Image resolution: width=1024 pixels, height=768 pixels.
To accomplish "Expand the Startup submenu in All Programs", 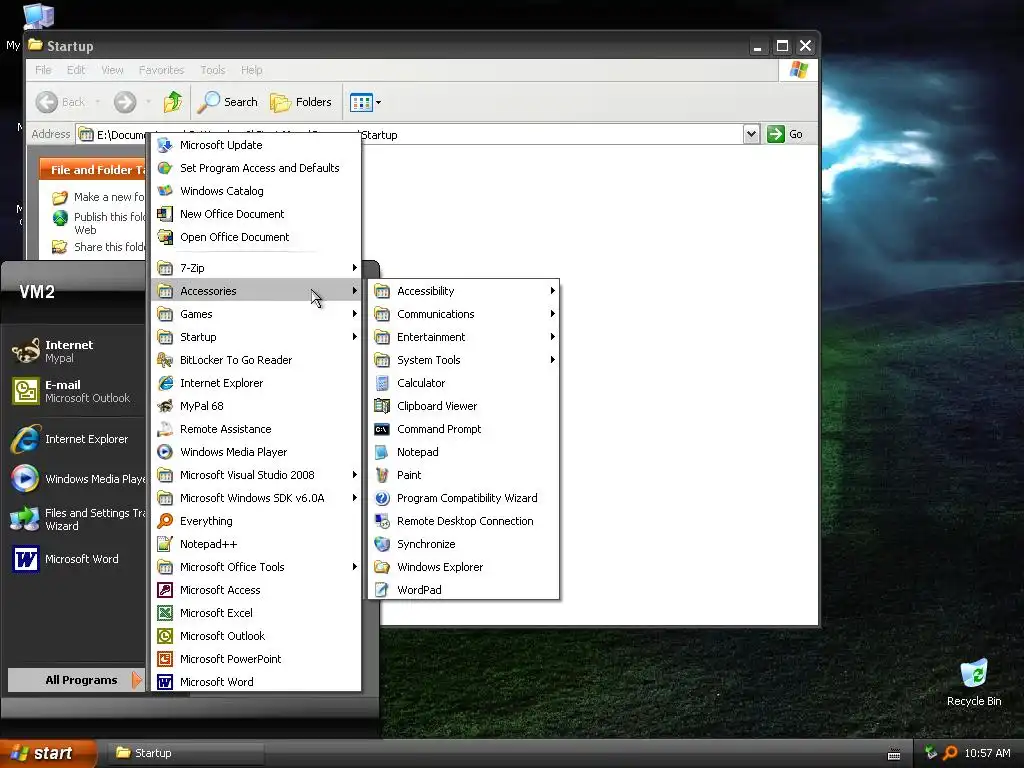I will [x=256, y=337].
